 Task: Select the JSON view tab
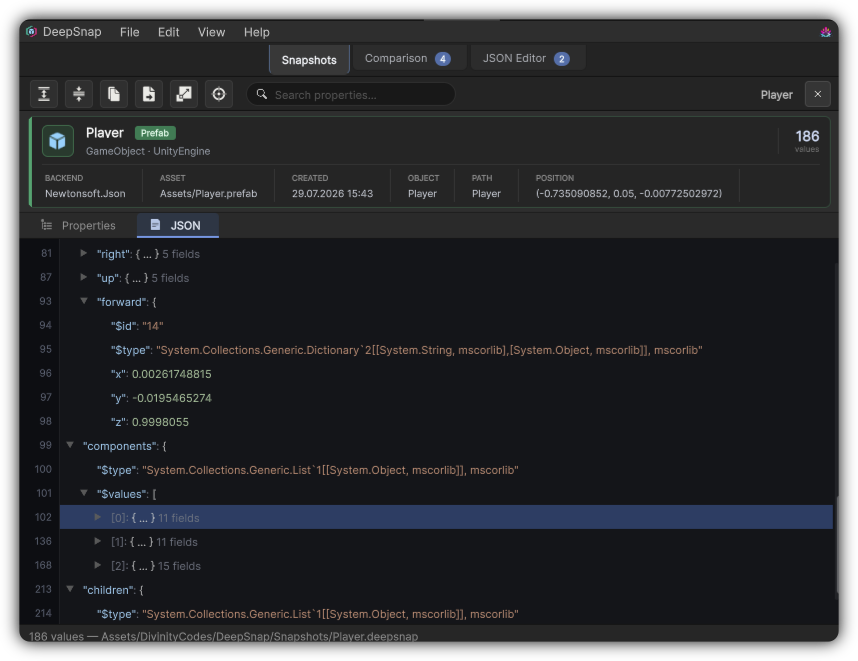coord(178,225)
